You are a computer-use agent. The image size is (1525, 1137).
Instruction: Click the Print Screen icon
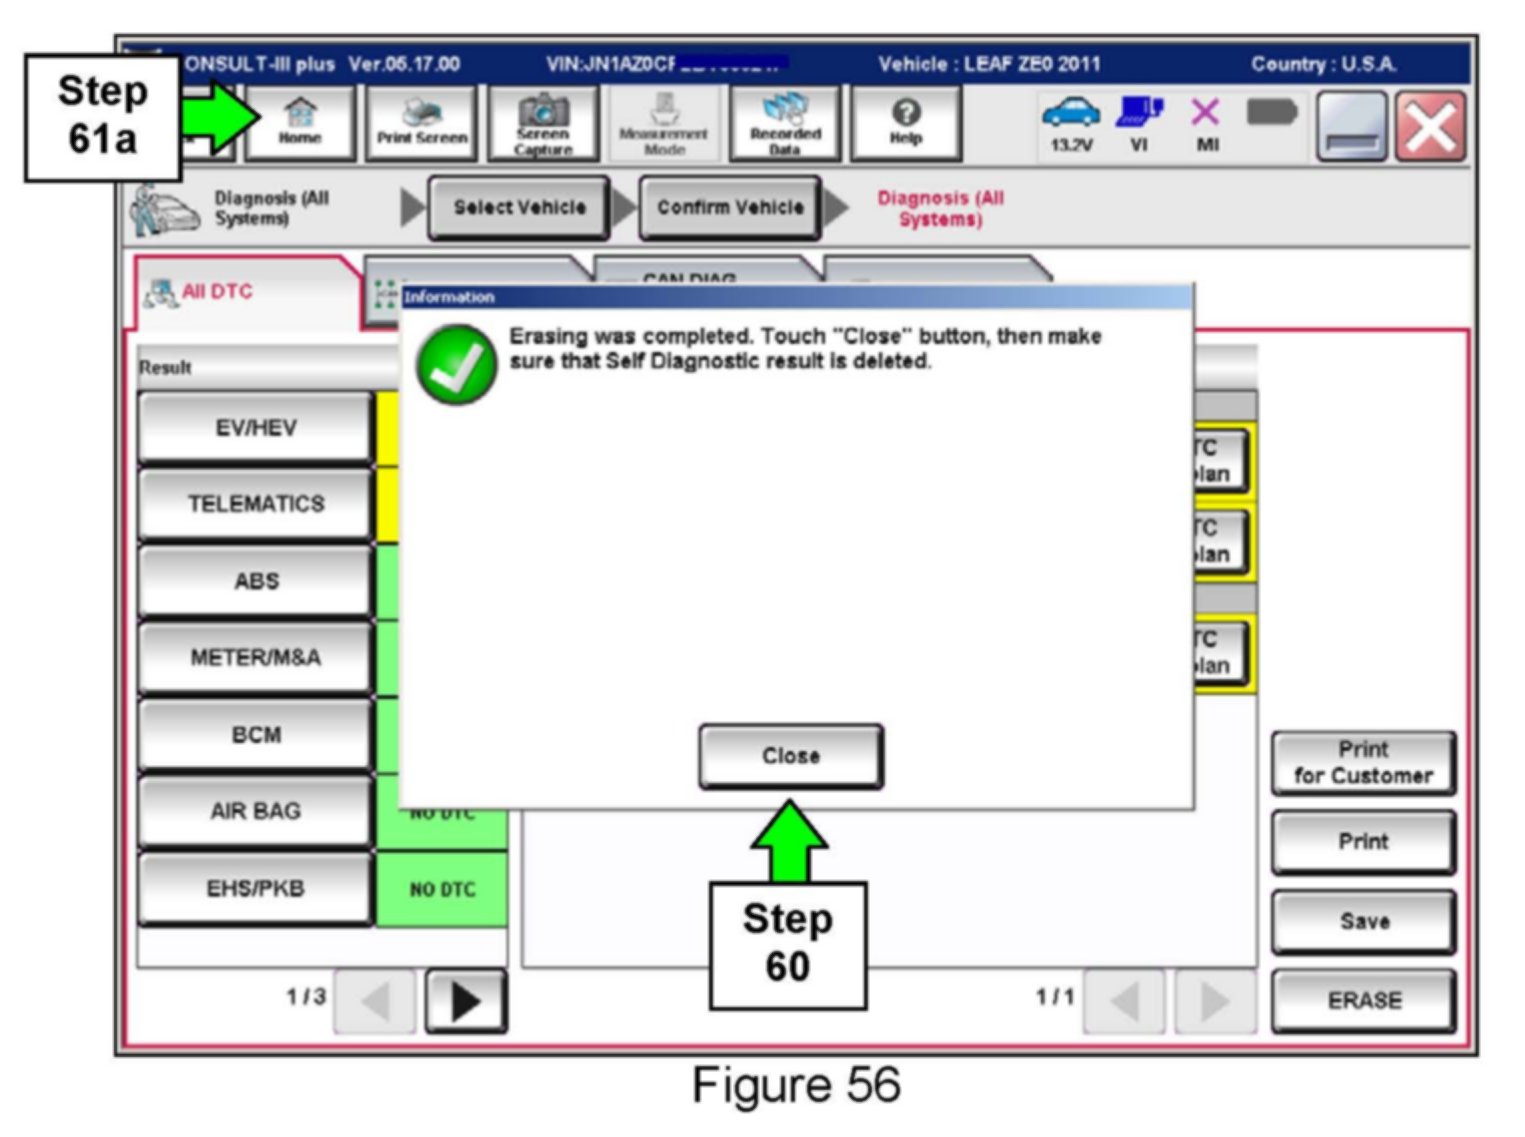tap(422, 123)
